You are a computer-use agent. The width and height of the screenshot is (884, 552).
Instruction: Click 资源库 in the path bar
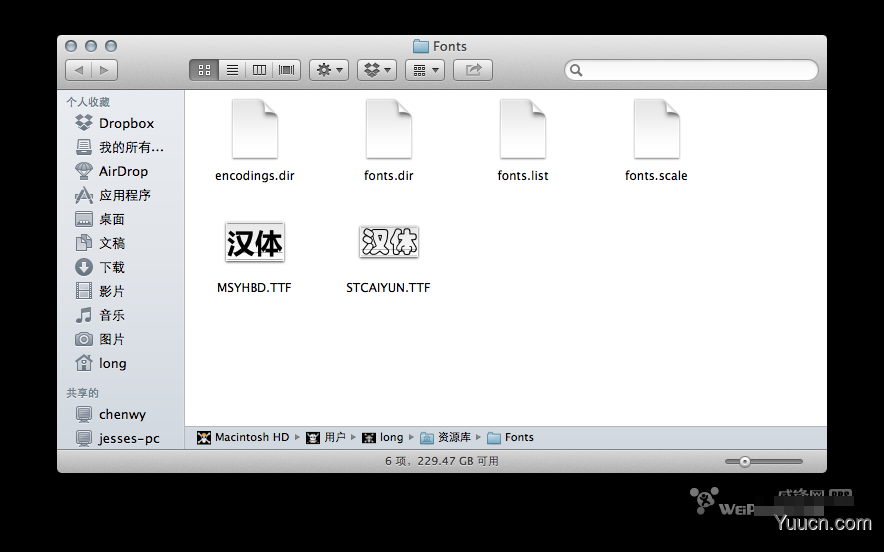click(x=445, y=438)
